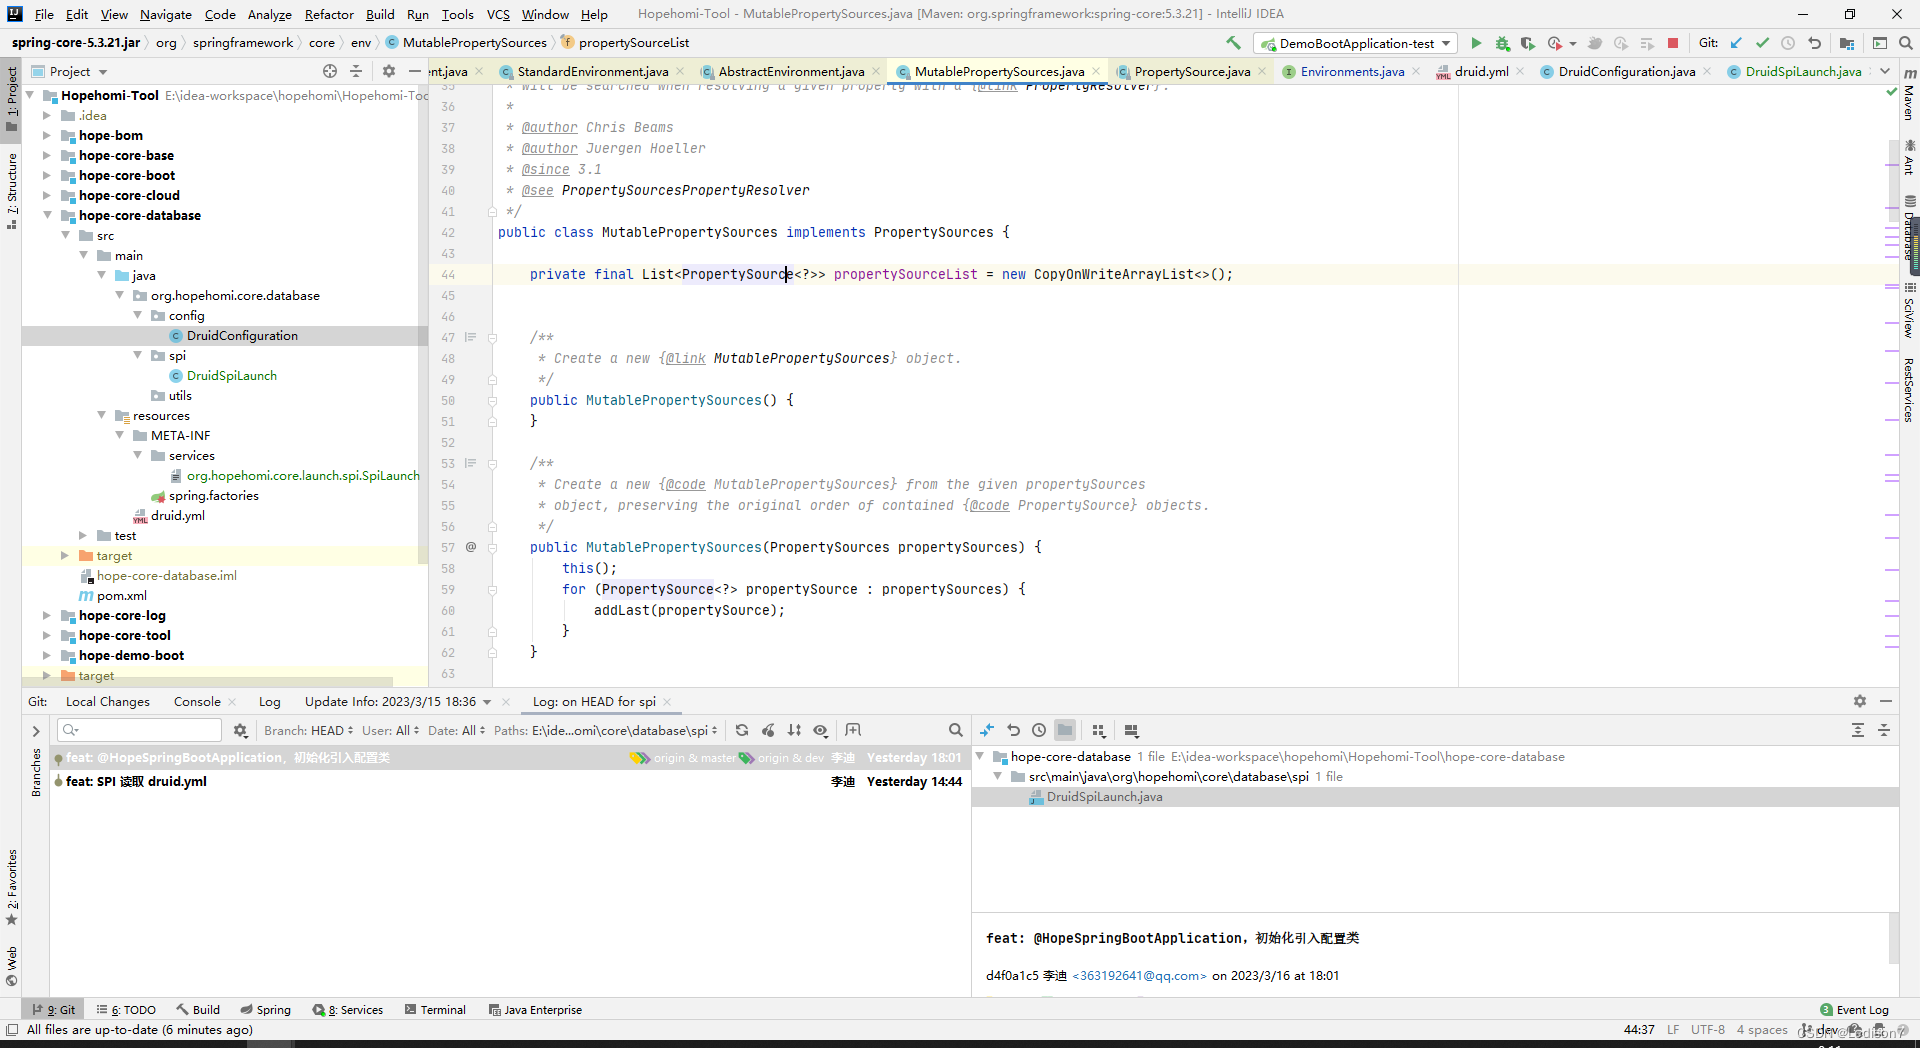This screenshot has width=1920, height=1048.
Task: Toggle the Project tool window sidebar button
Action: click(12, 98)
